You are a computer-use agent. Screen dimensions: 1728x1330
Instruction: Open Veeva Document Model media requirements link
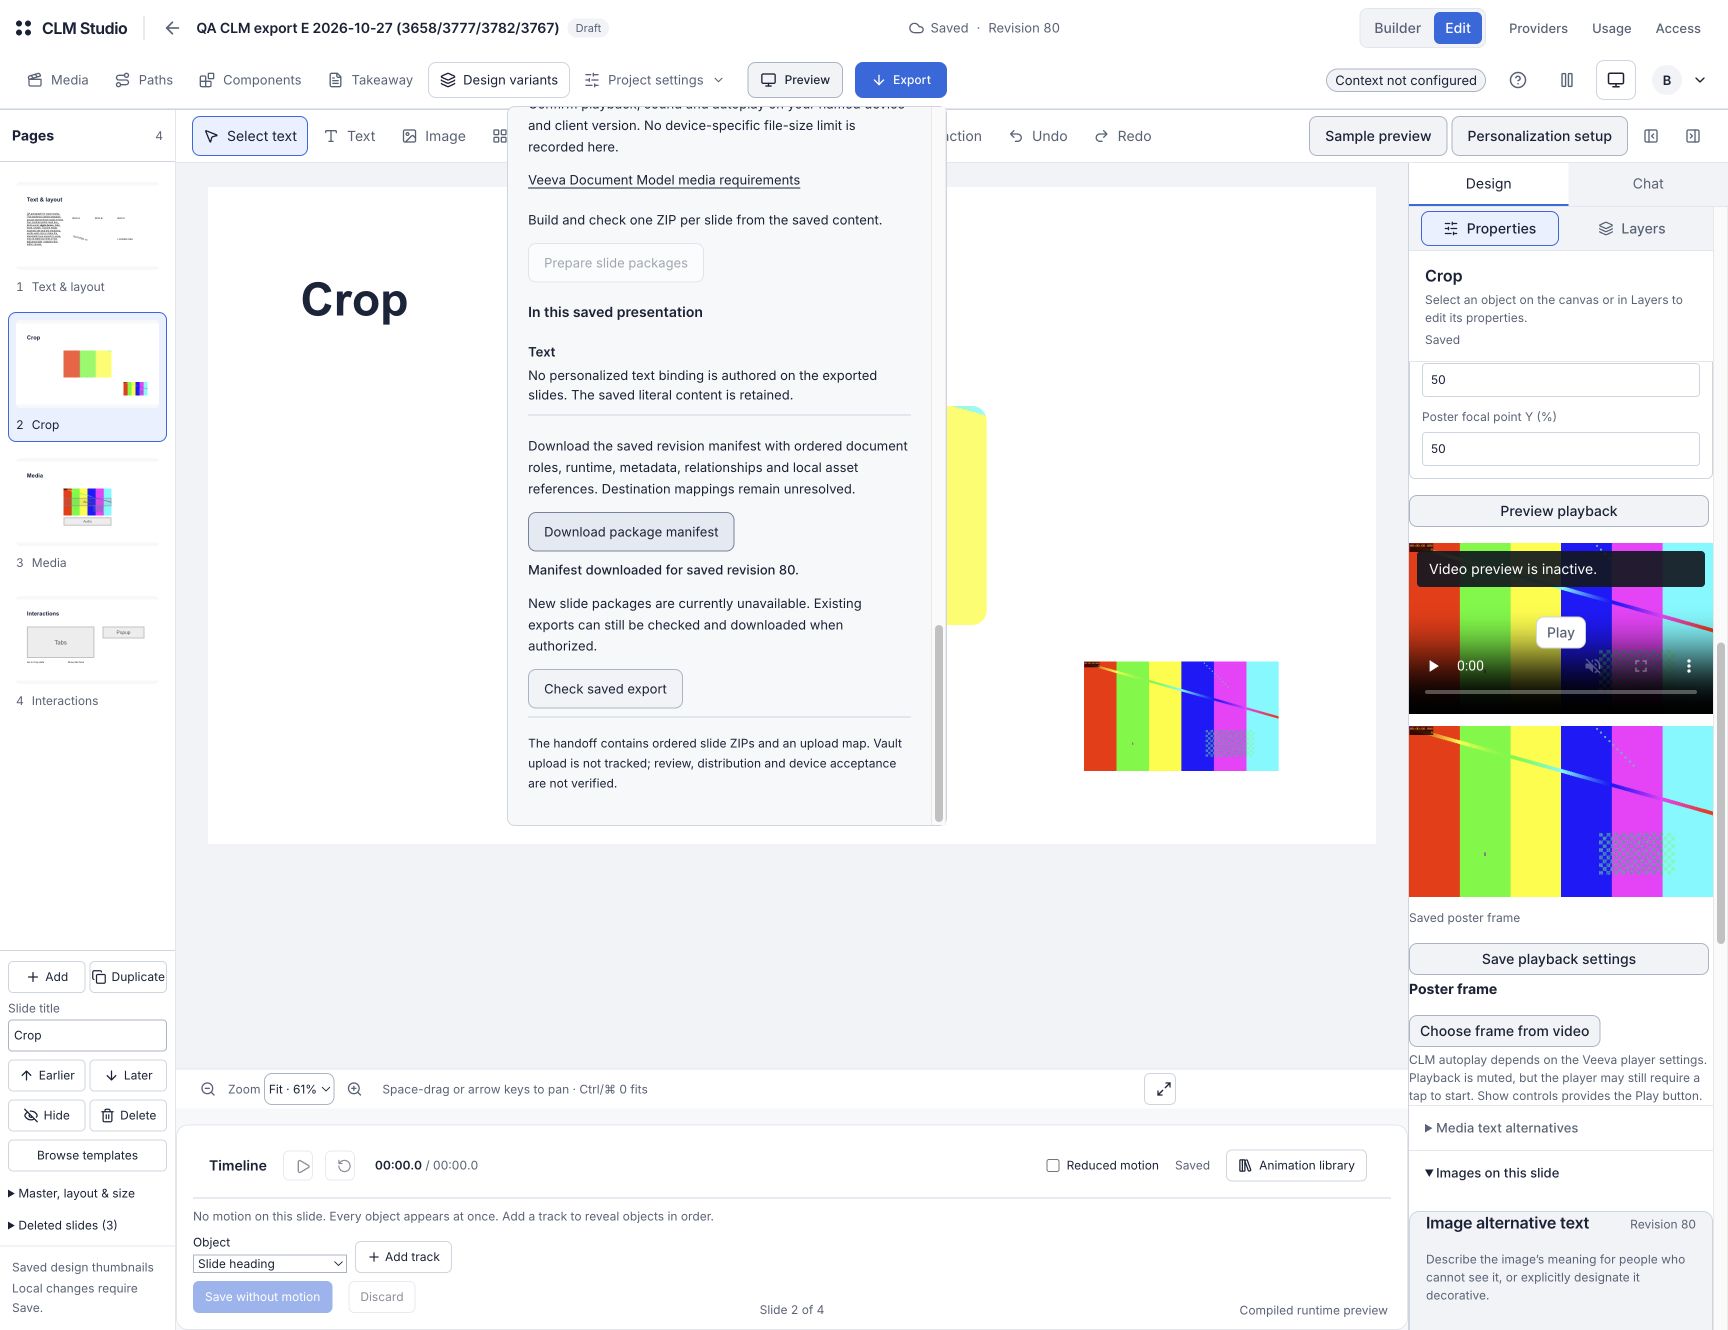(664, 180)
